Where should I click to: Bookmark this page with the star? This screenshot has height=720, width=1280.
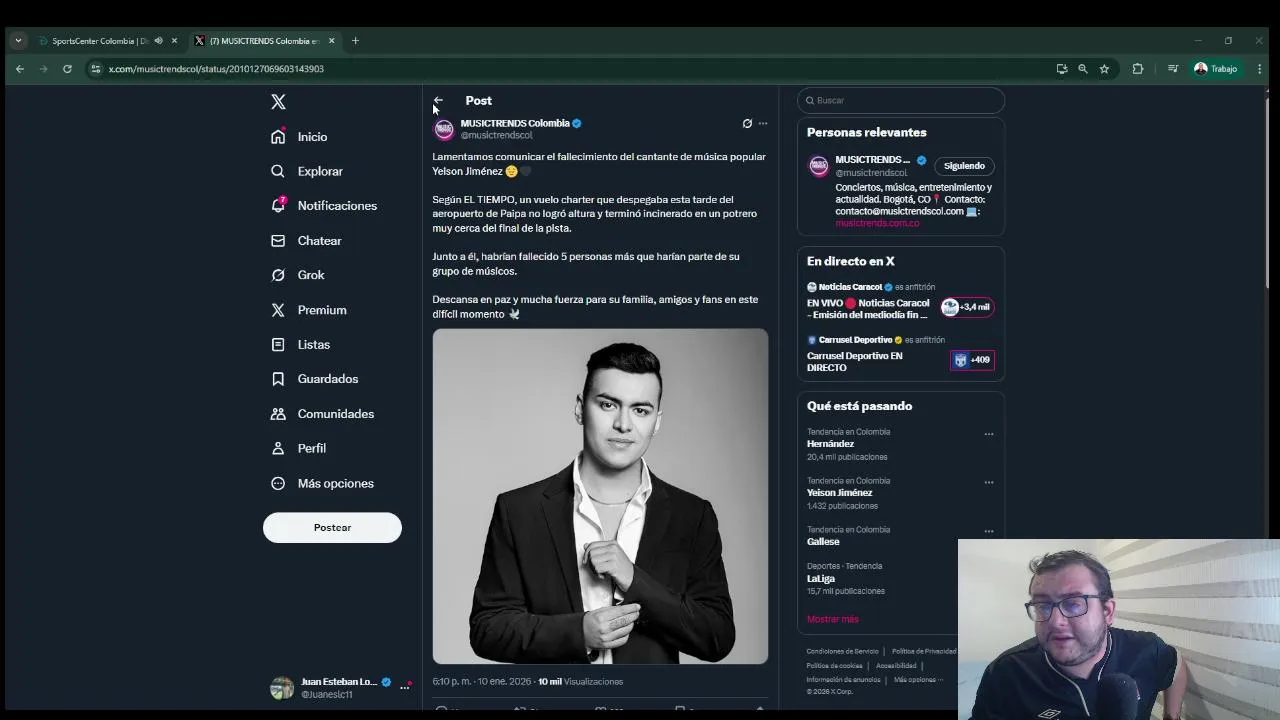[1104, 69]
